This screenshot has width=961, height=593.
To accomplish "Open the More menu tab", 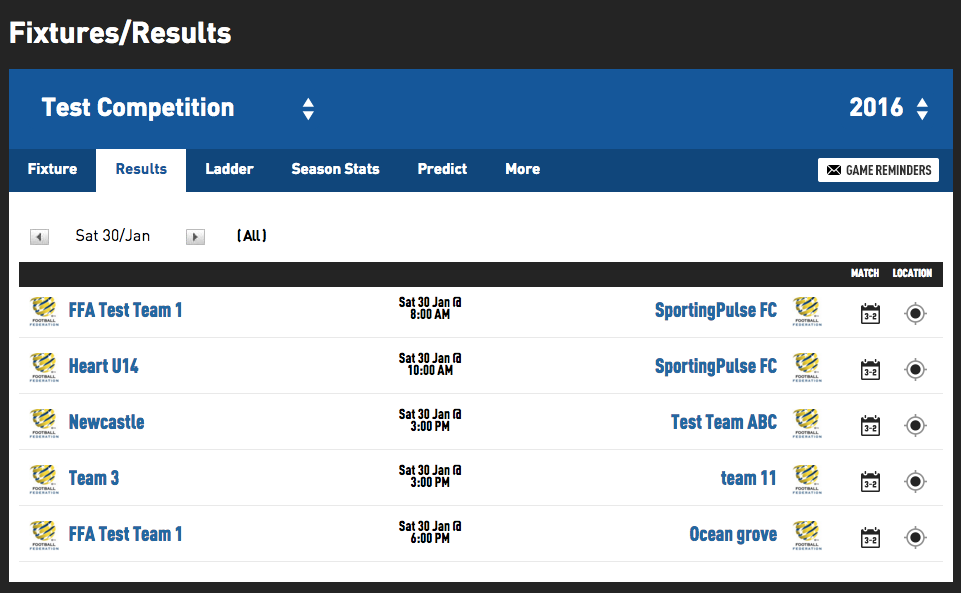I will point(522,169).
